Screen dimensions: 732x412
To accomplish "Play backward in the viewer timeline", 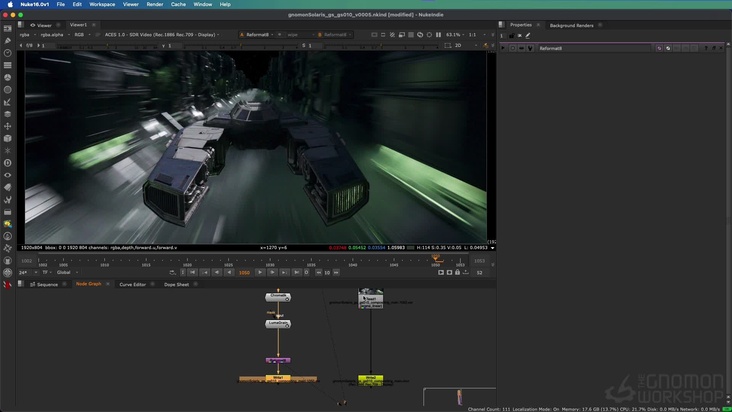I will click(229, 272).
